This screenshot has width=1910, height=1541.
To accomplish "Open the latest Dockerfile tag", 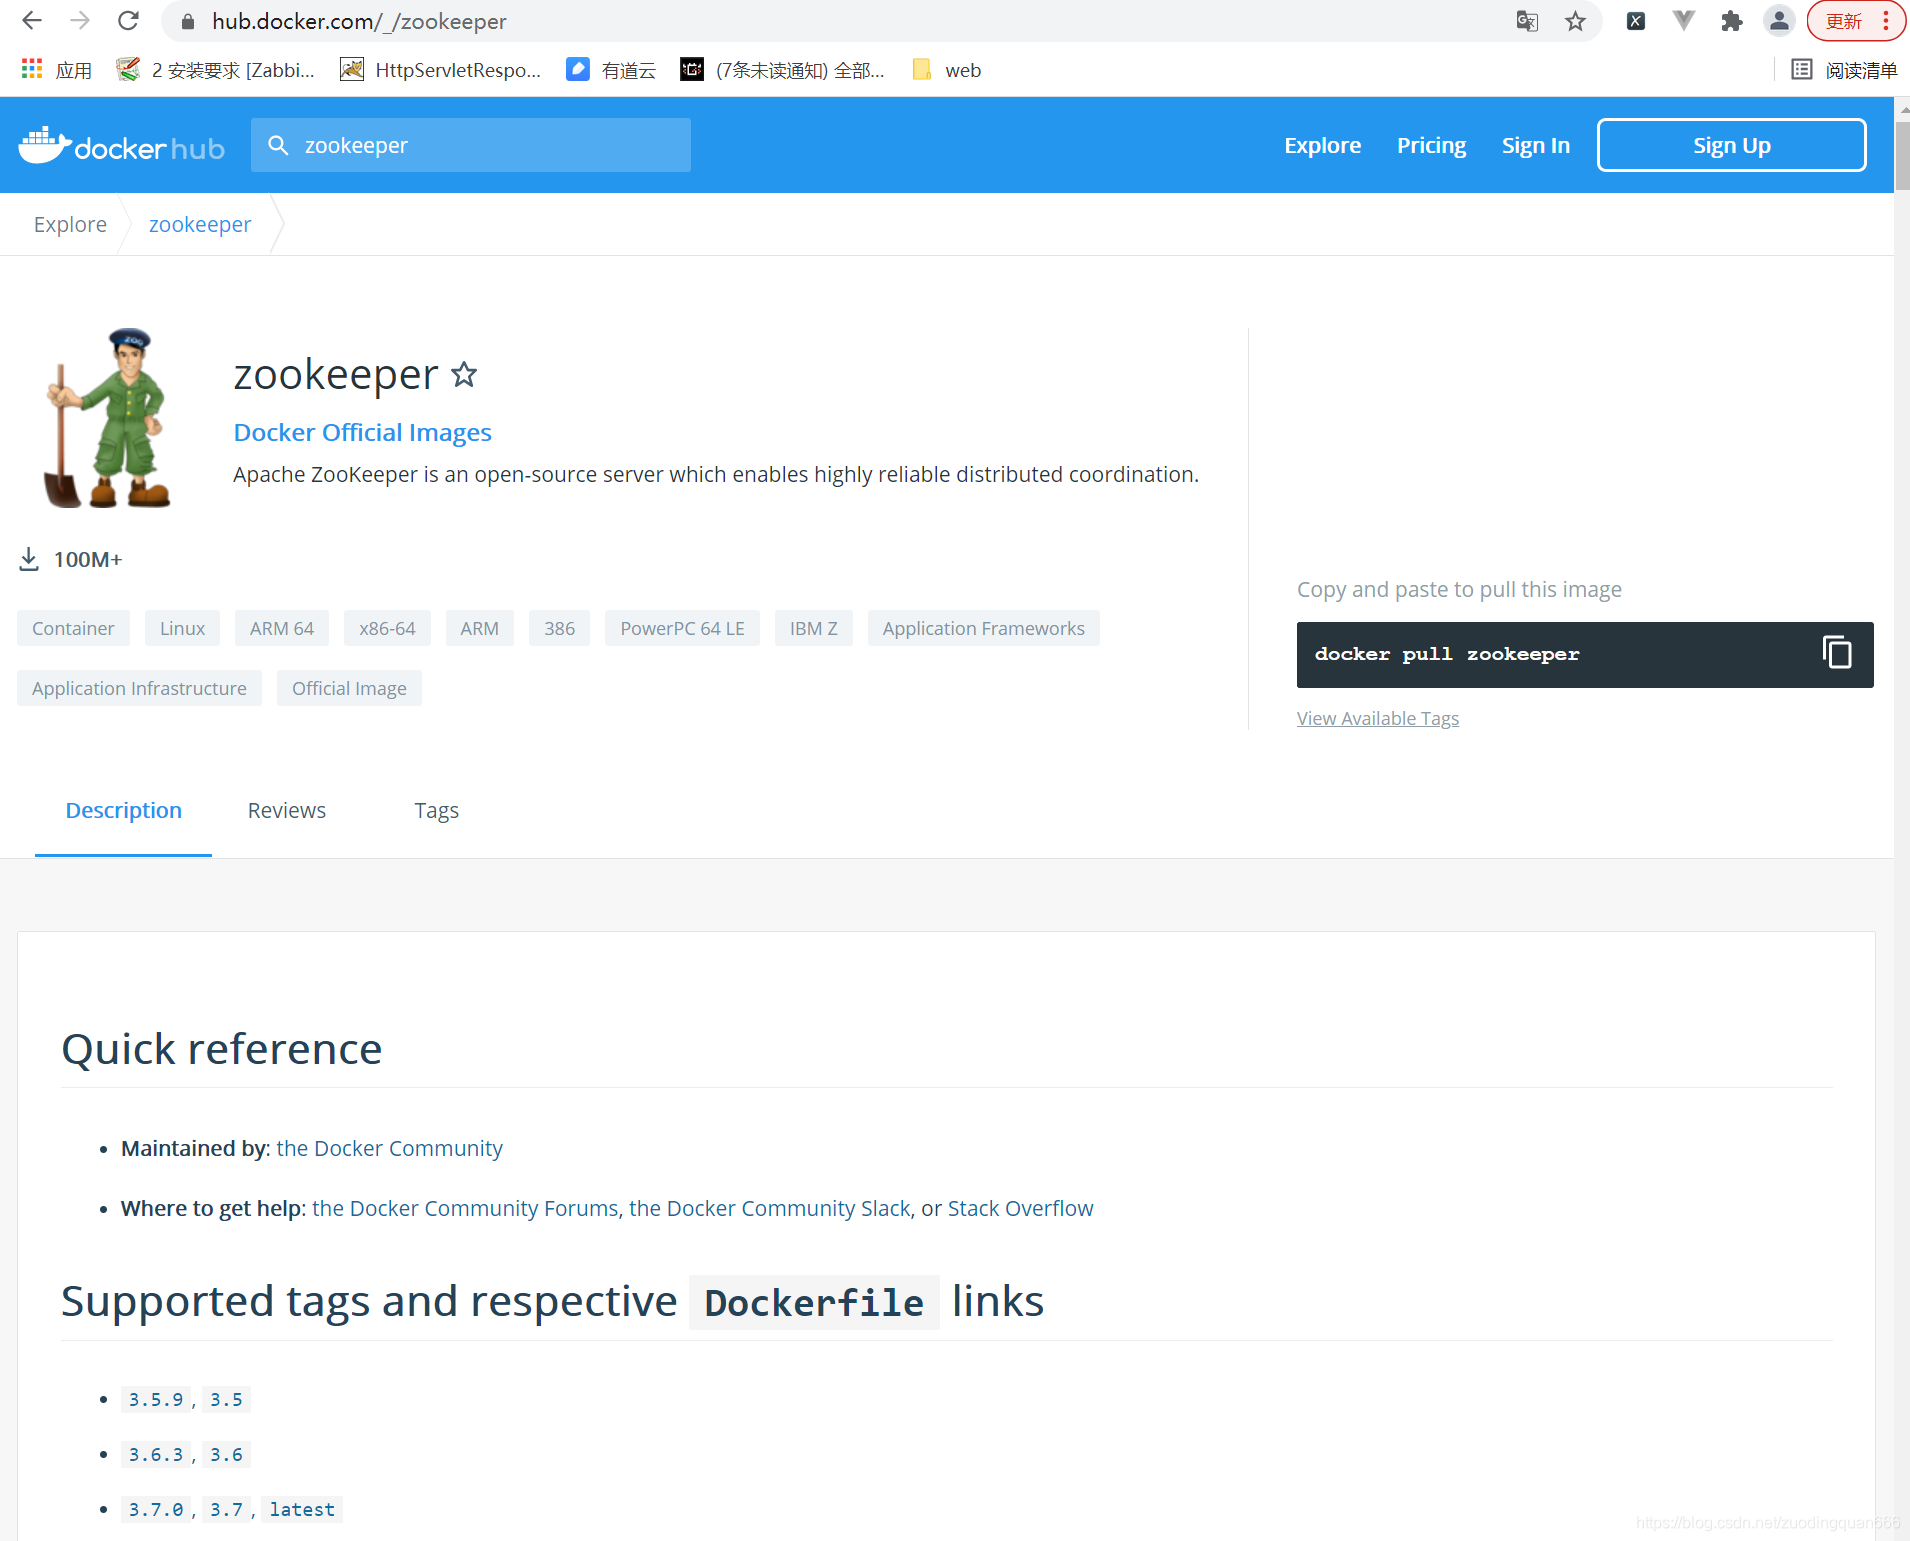I will 302,1509.
